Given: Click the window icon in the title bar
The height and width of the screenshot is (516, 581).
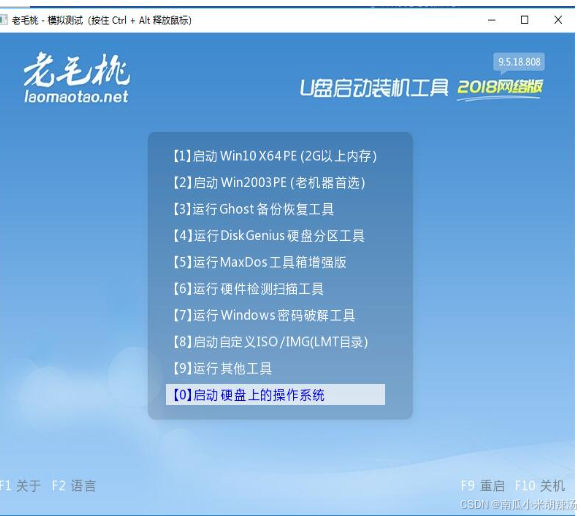Looking at the screenshot, I should pos(3,20).
